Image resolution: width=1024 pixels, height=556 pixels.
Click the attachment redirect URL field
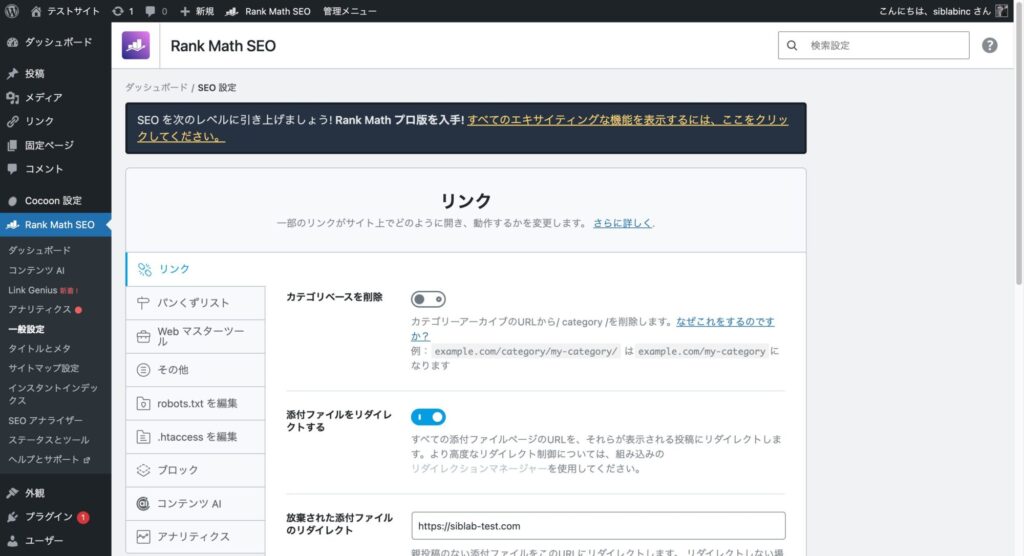pyautogui.click(x=598, y=526)
